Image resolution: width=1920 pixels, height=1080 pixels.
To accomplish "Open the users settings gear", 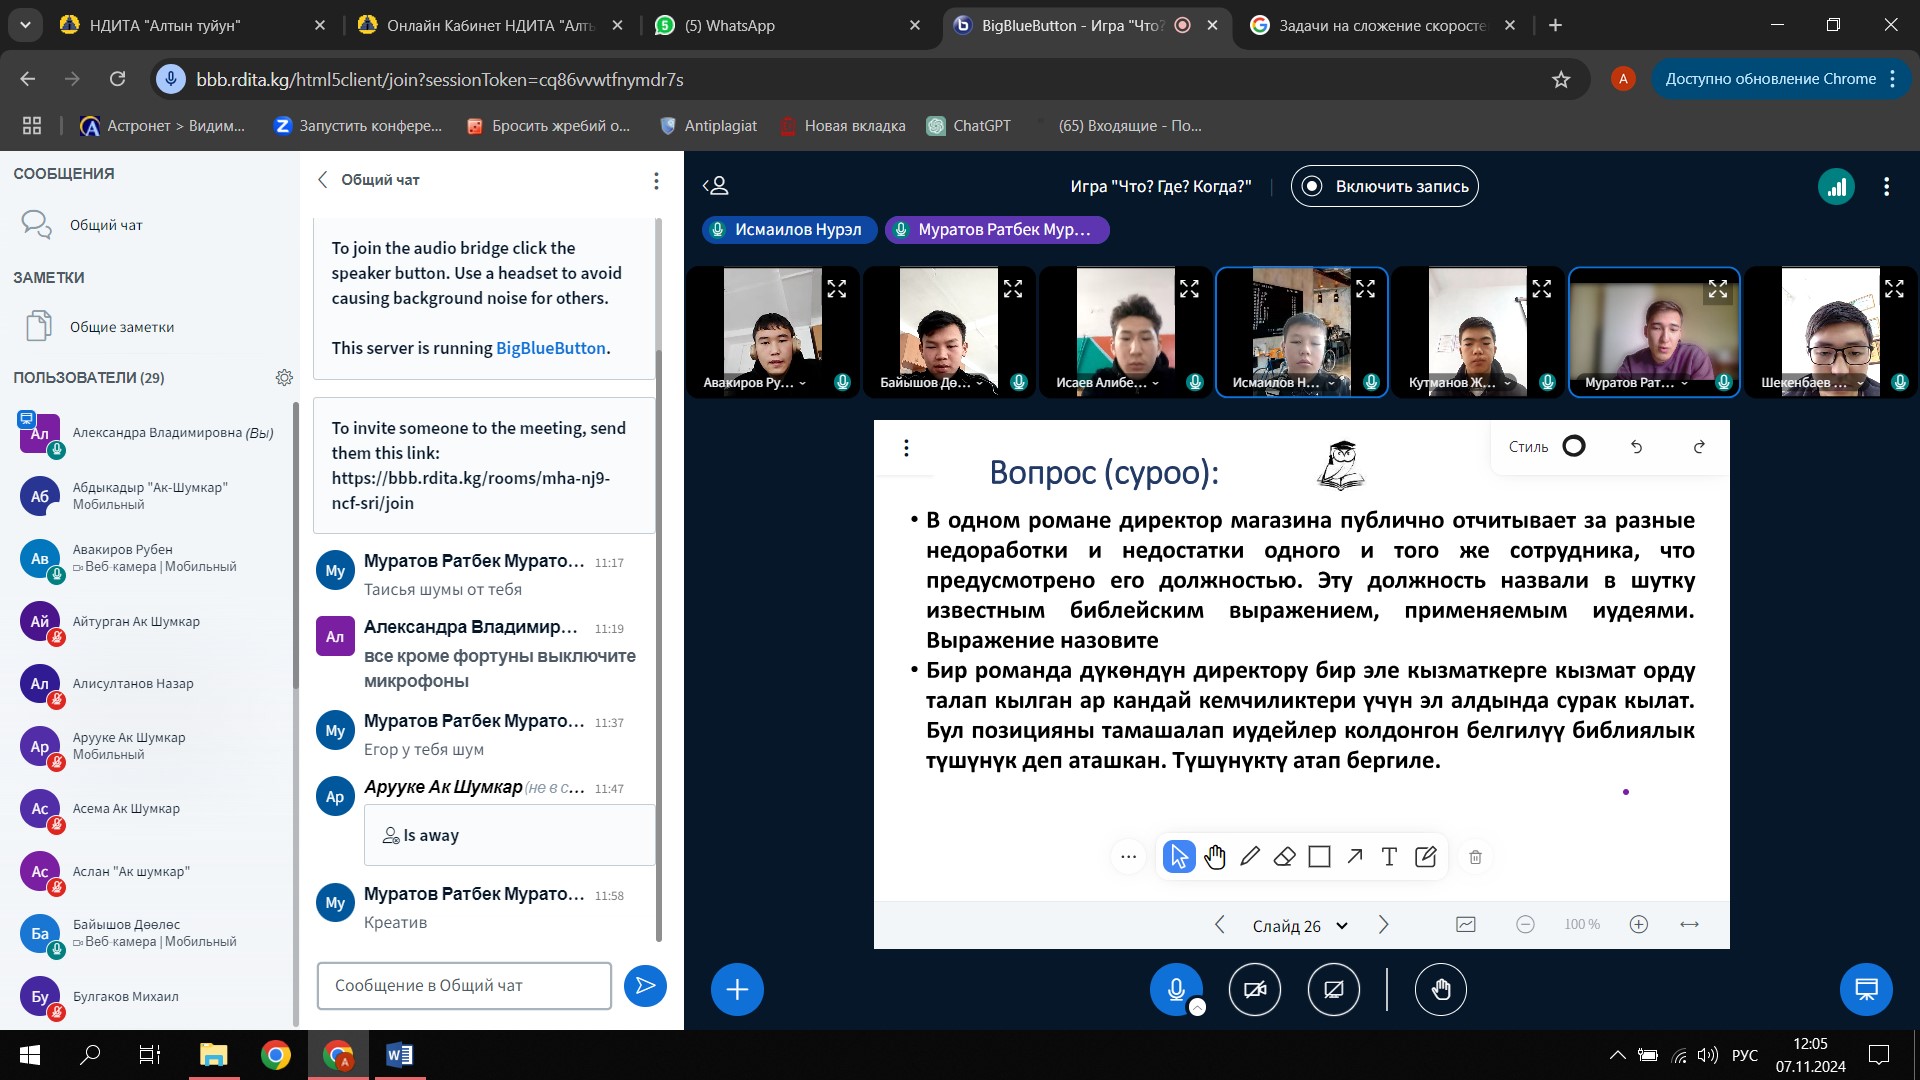I will click(x=284, y=378).
